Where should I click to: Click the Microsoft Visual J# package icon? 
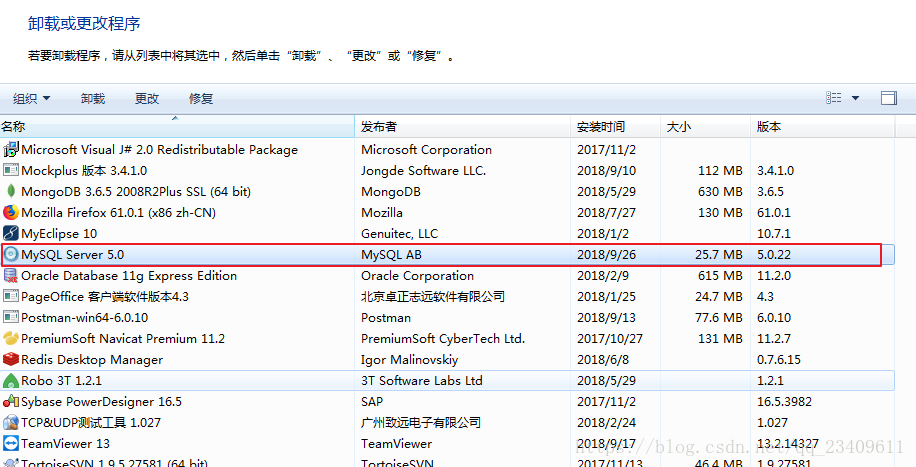coord(11,150)
